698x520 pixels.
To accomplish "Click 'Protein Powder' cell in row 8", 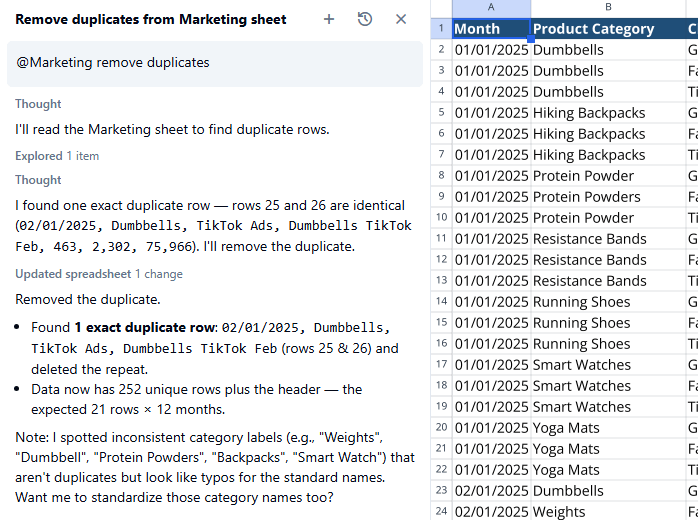I will coord(608,176).
